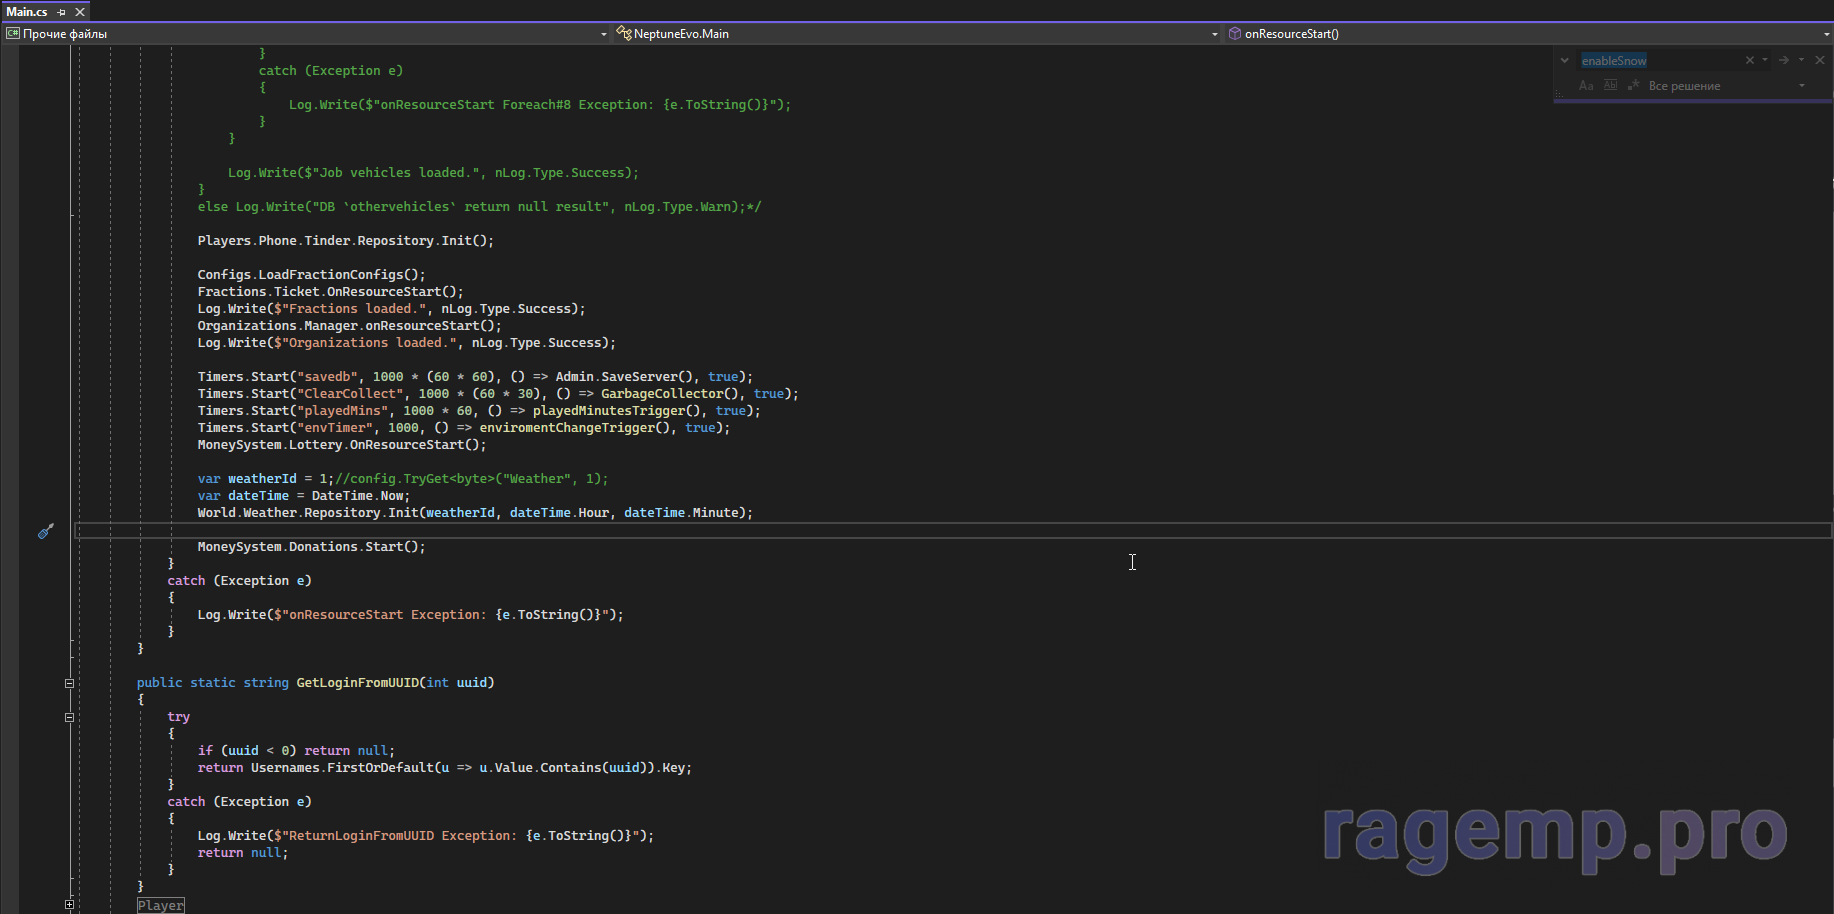This screenshot has width=1834, height=914.
Task: Click the class icon beside NeptuneEvo.Main
Action: coord(624,34)
